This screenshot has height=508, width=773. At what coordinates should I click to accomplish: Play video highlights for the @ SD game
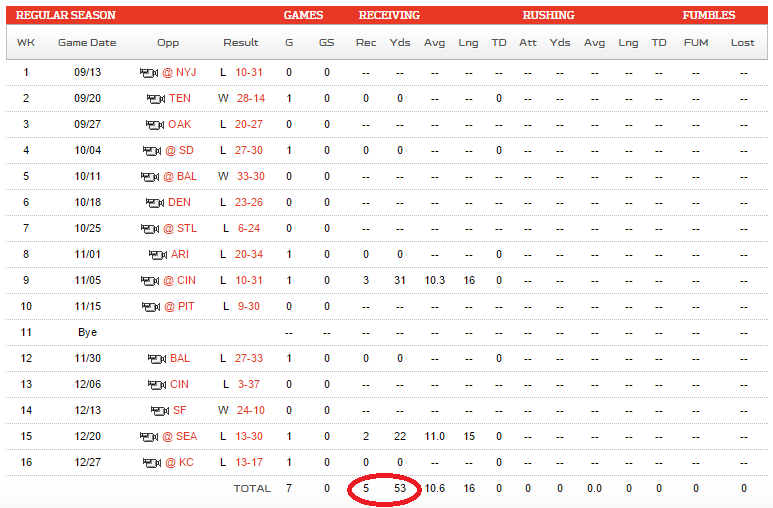[x=150, y=151]
